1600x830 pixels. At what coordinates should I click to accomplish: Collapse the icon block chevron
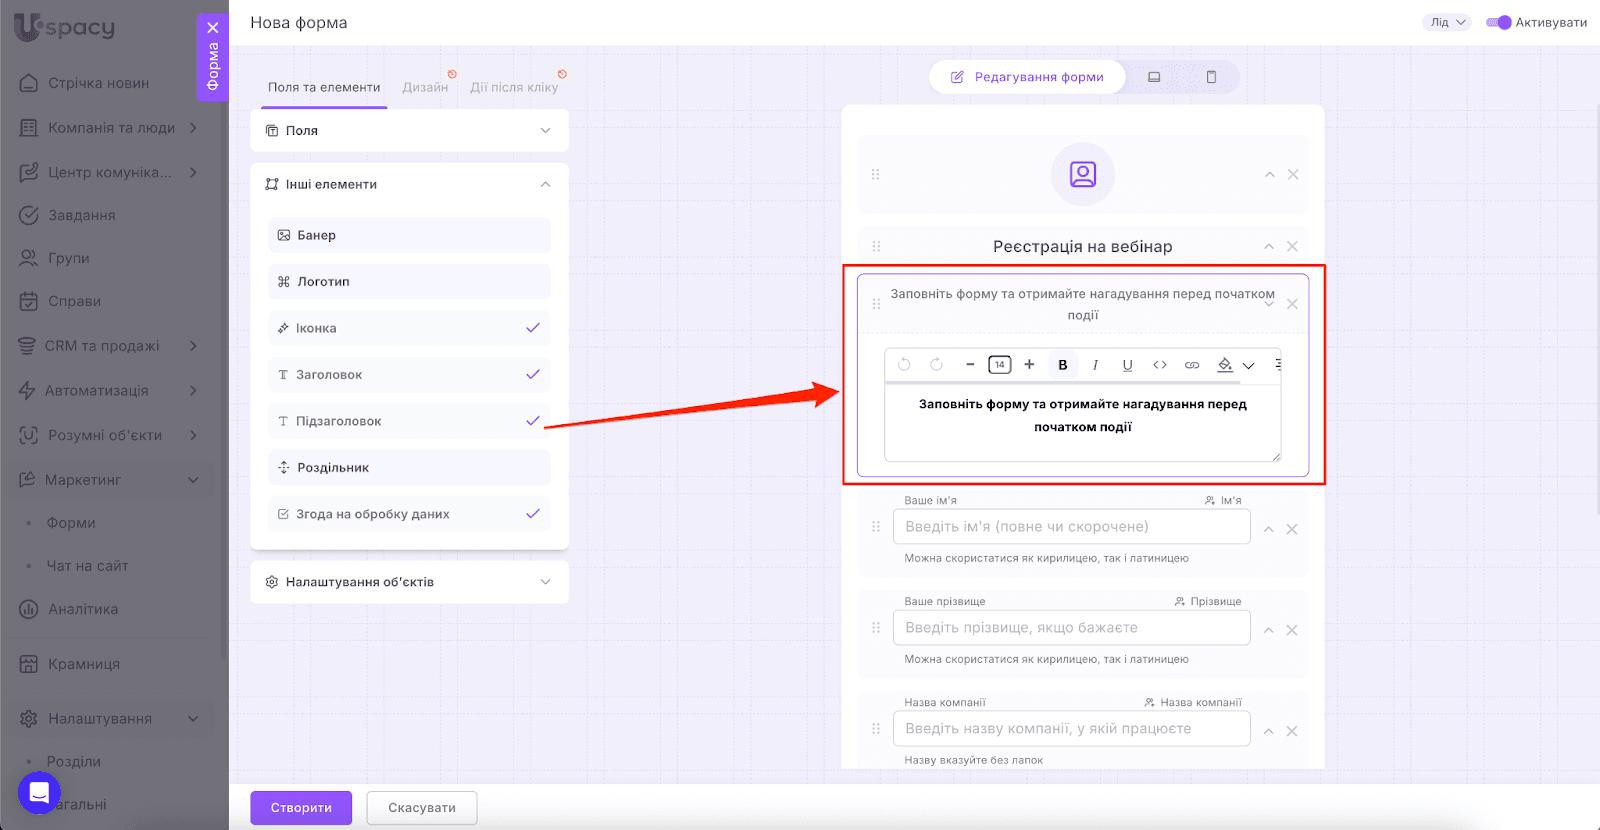(x=1270, y=174)
